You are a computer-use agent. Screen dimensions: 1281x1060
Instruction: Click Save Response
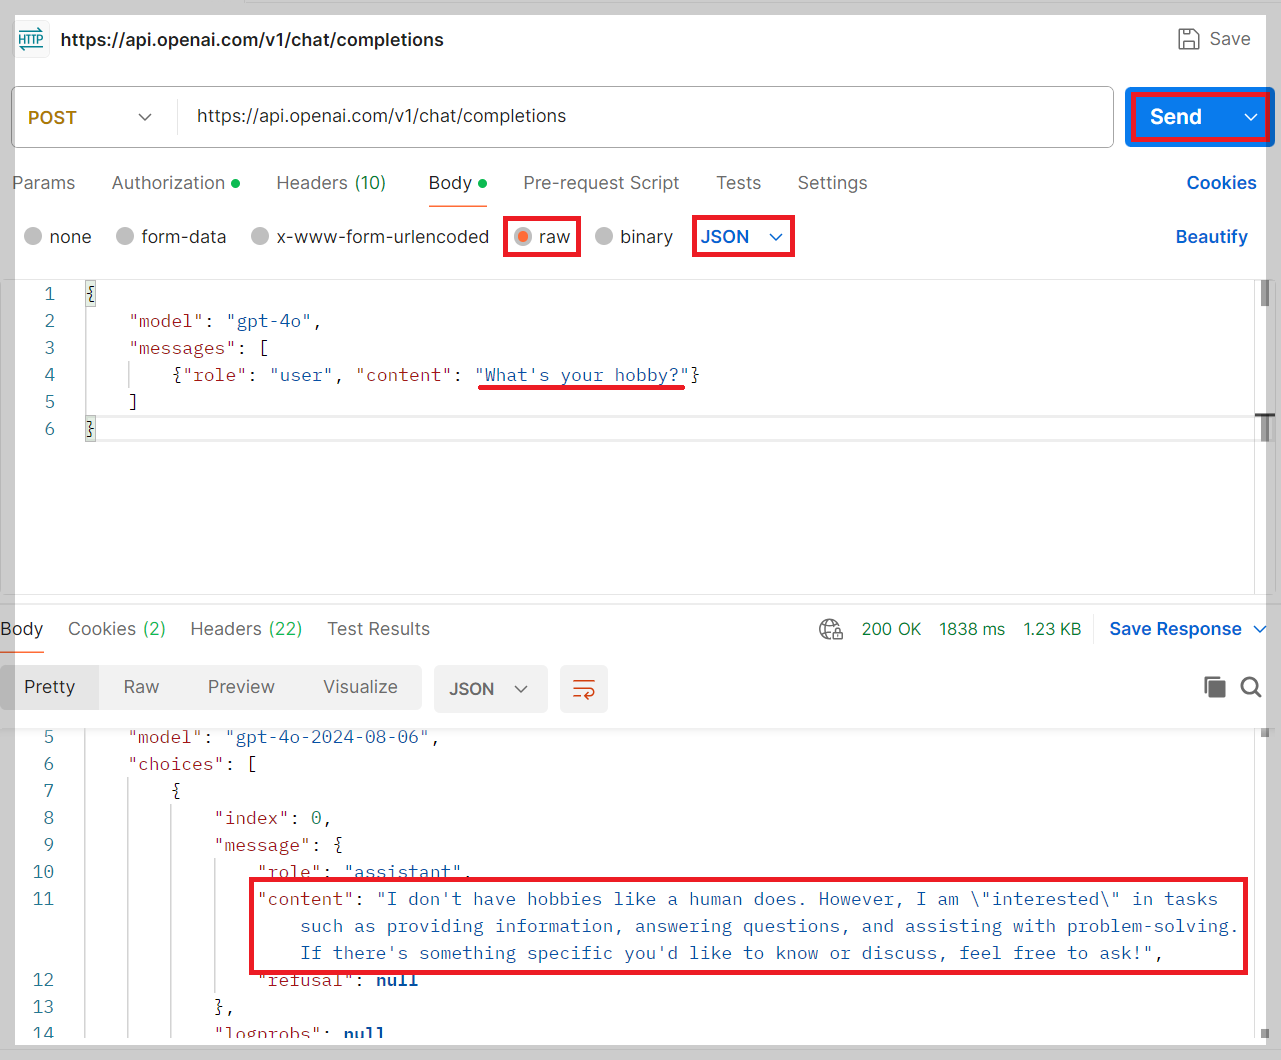(x=1175, y=629)
